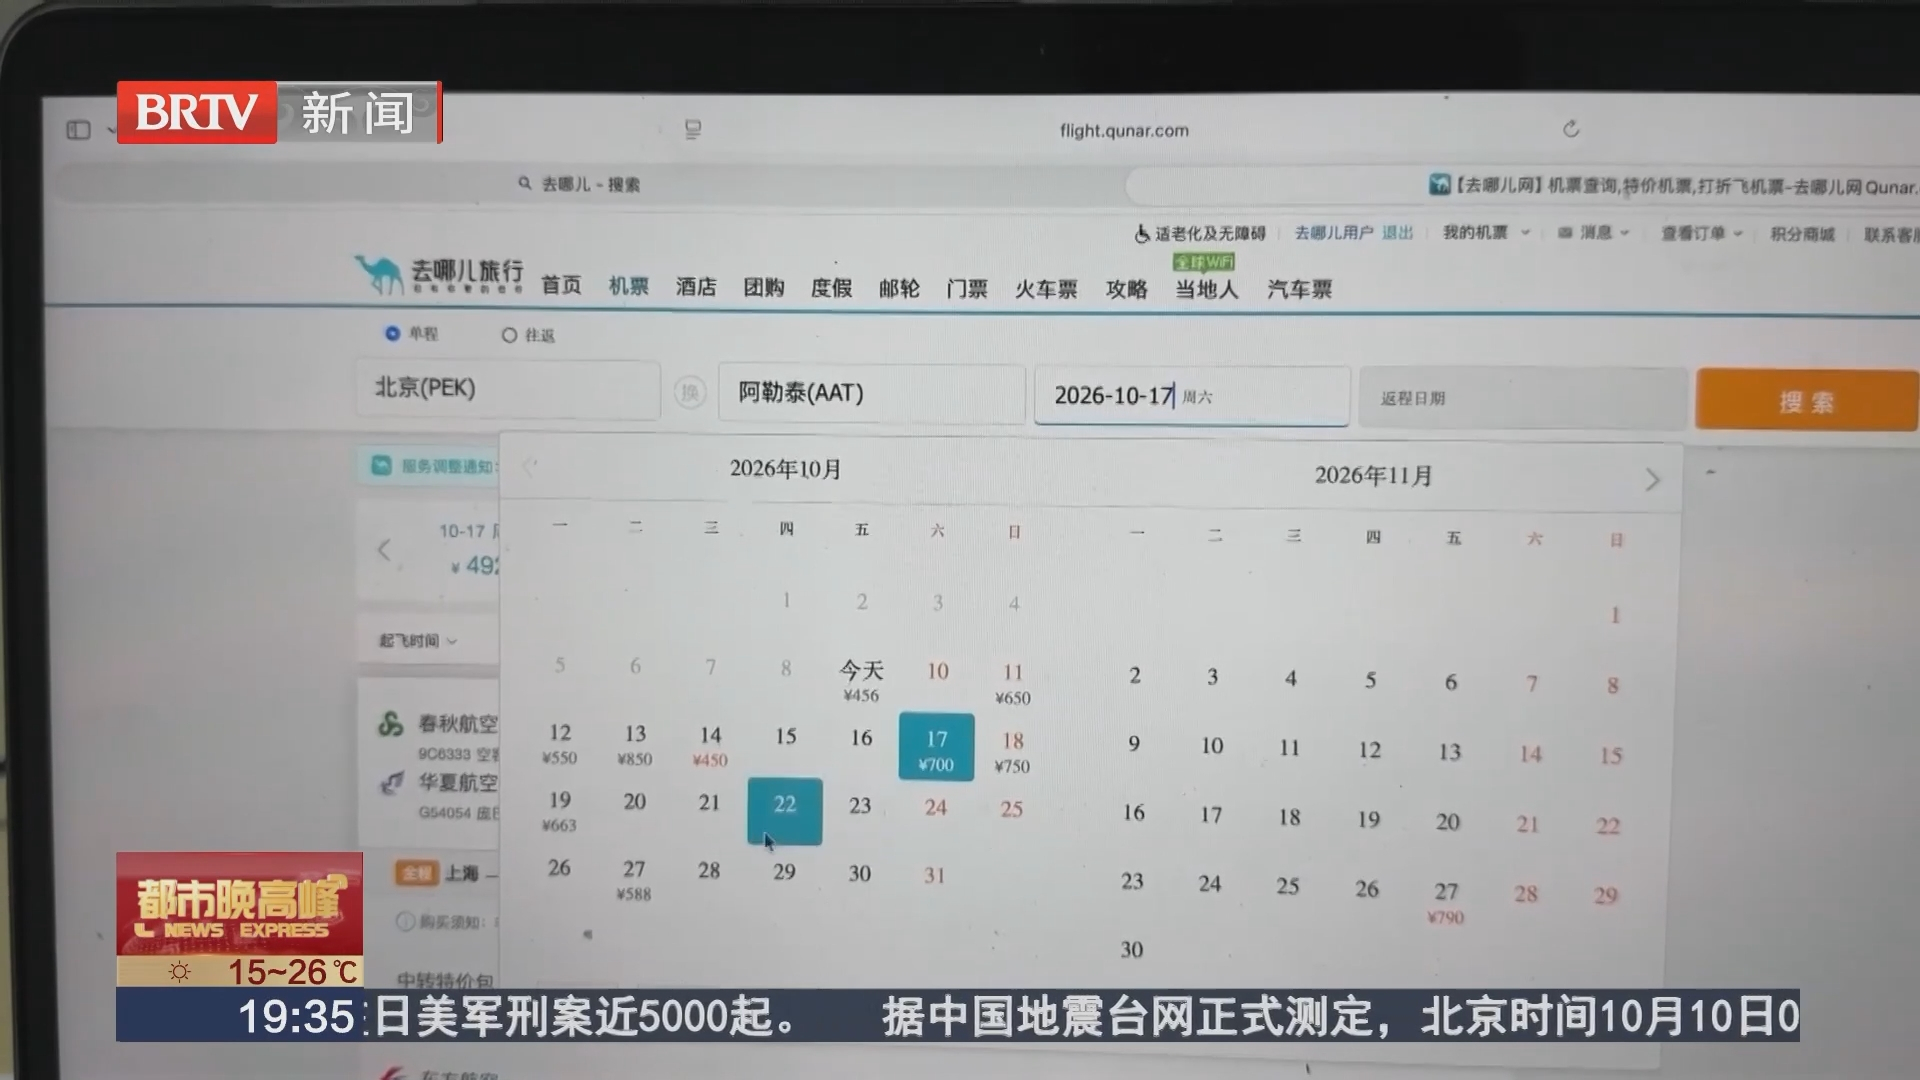Click the Qunar favicon on the right browser tab
The width and height of the screenshot is (1920, 1080).
pos(1439,185)
